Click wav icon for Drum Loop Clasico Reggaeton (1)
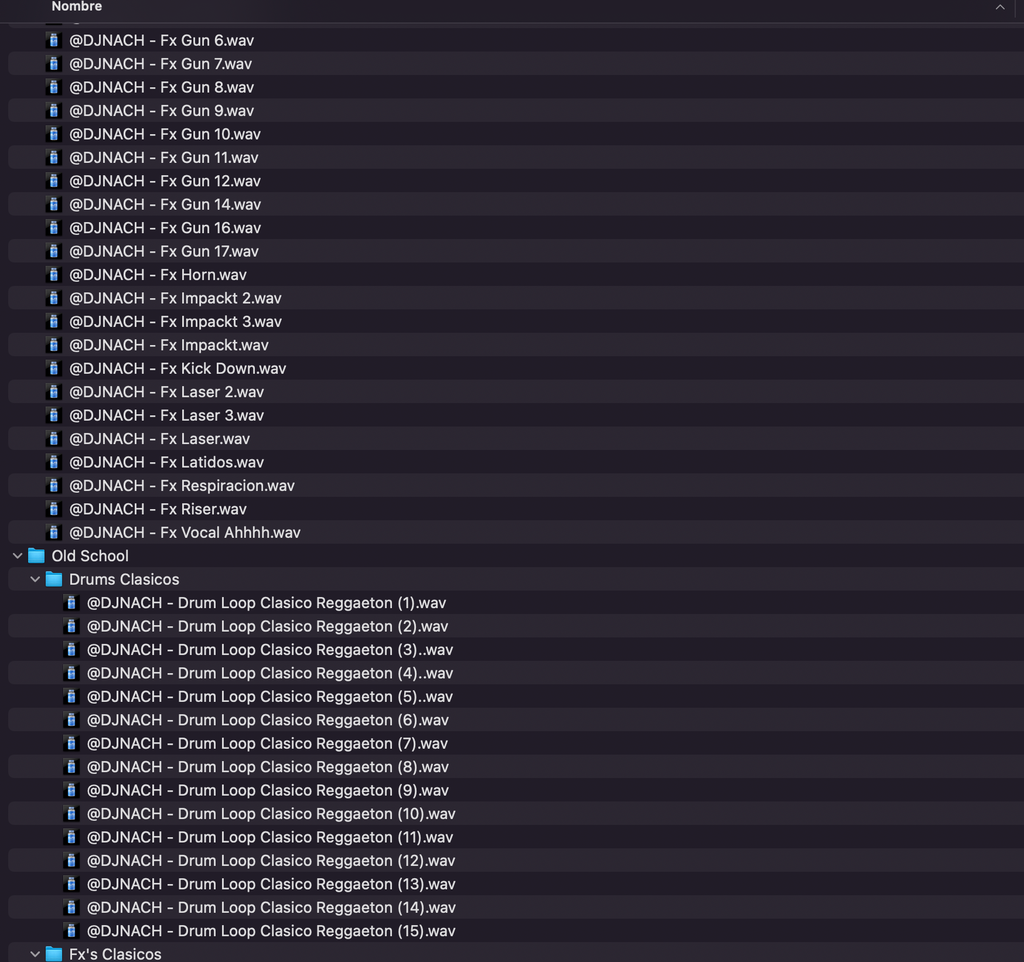Screen dimensions: 1024x962 tap(71, 603)
